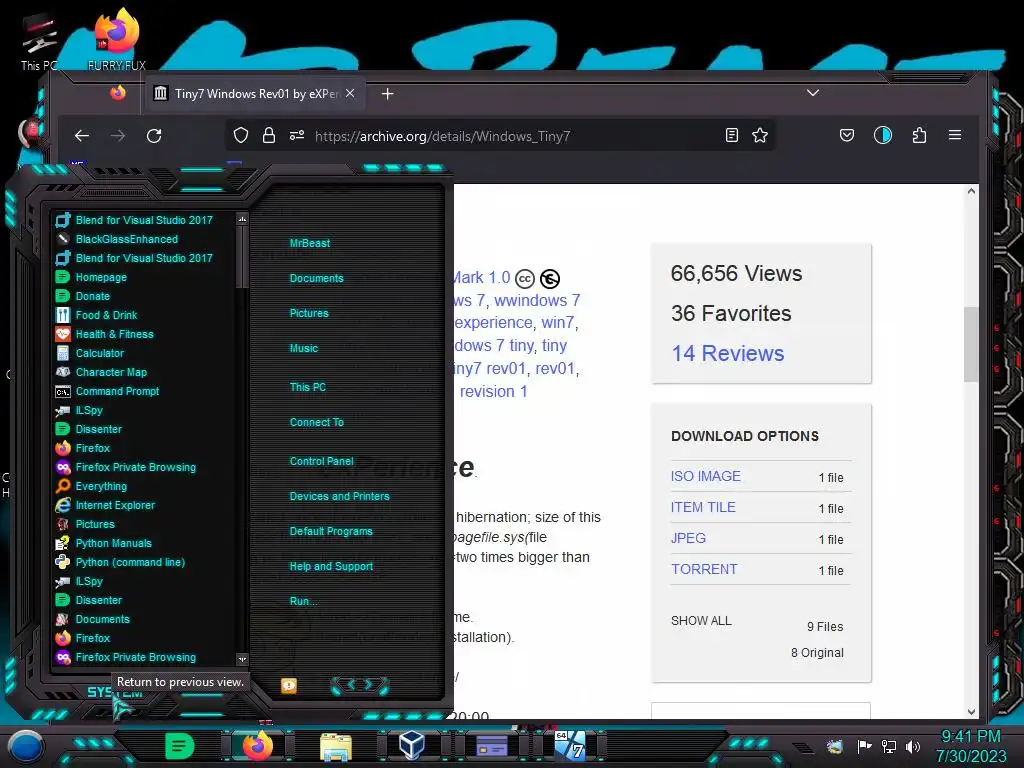Open the ITEM TILE download option
Image resolution: width=1024 pixels, height=768 pixels.
click(703, 507)
